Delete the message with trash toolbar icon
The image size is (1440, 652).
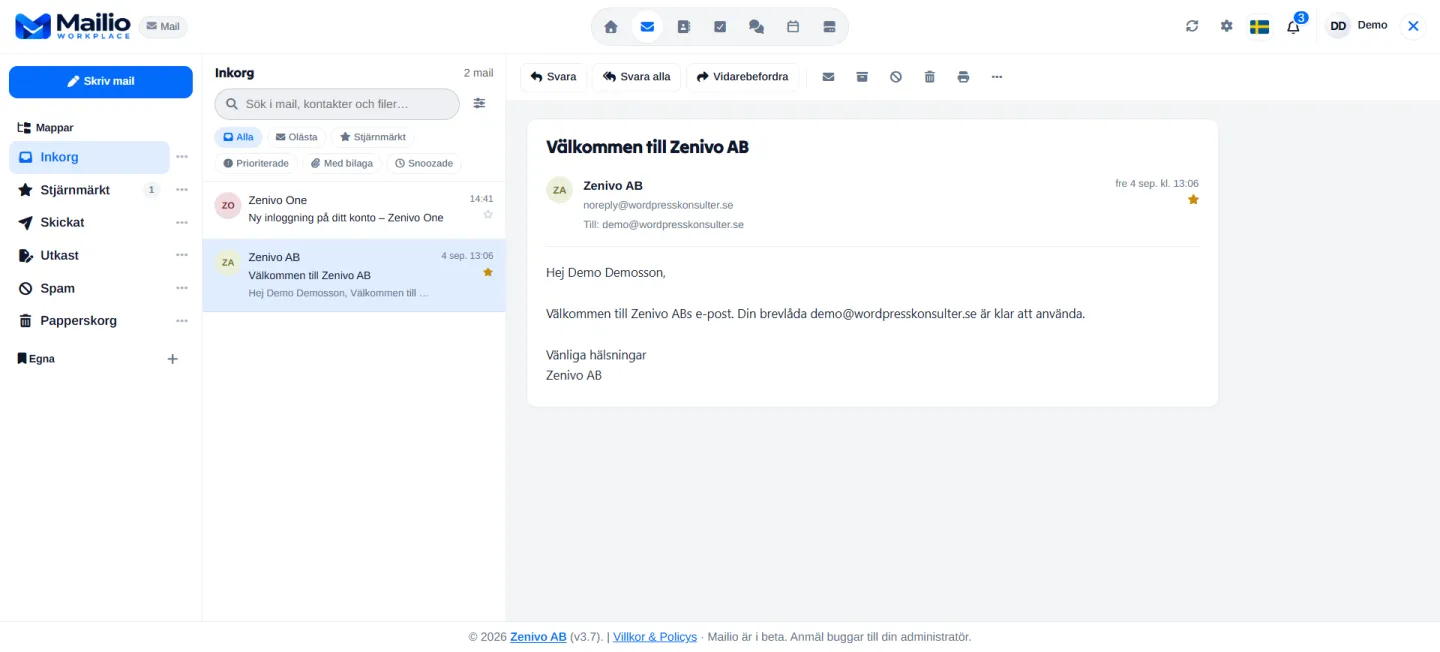(929, 77)
